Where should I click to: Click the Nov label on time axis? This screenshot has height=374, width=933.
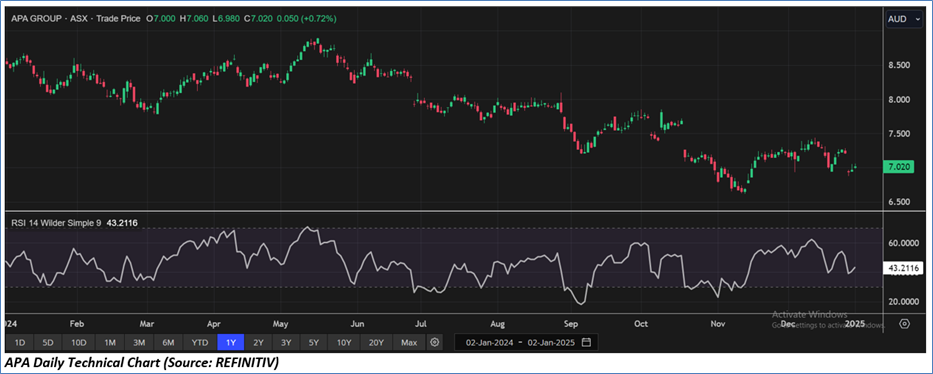coord(718,324)
